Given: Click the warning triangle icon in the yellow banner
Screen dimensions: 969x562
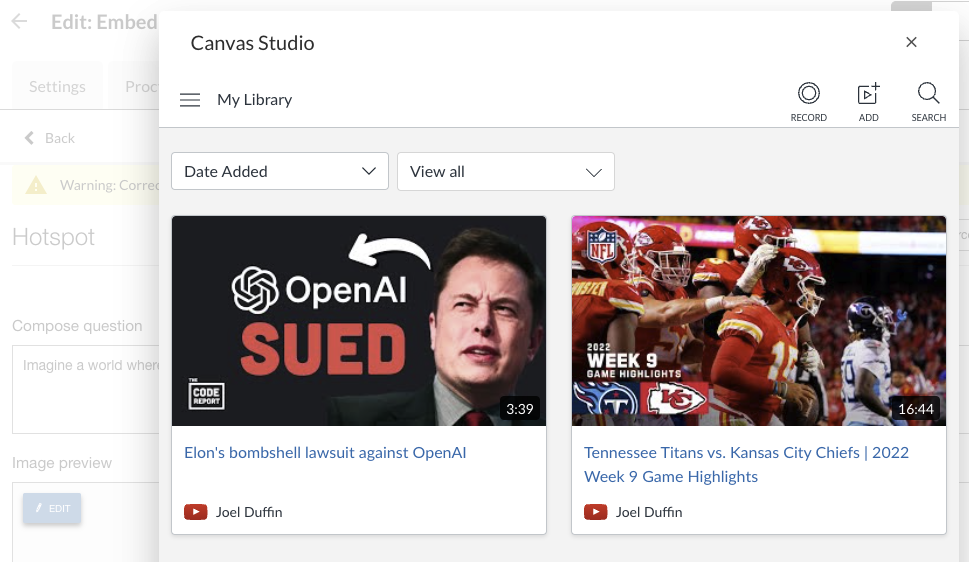Looking at the screenshot, I should point(36,185).
